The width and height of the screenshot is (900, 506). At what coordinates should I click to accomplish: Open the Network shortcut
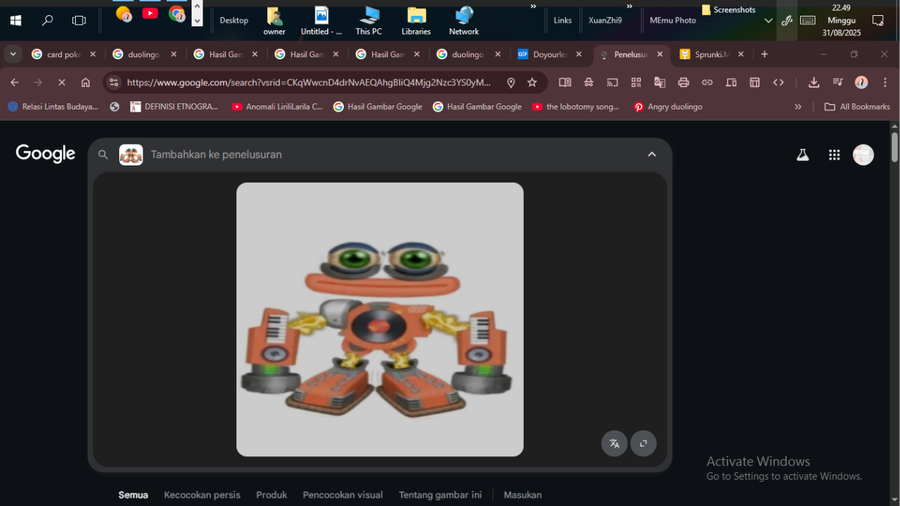464,21
